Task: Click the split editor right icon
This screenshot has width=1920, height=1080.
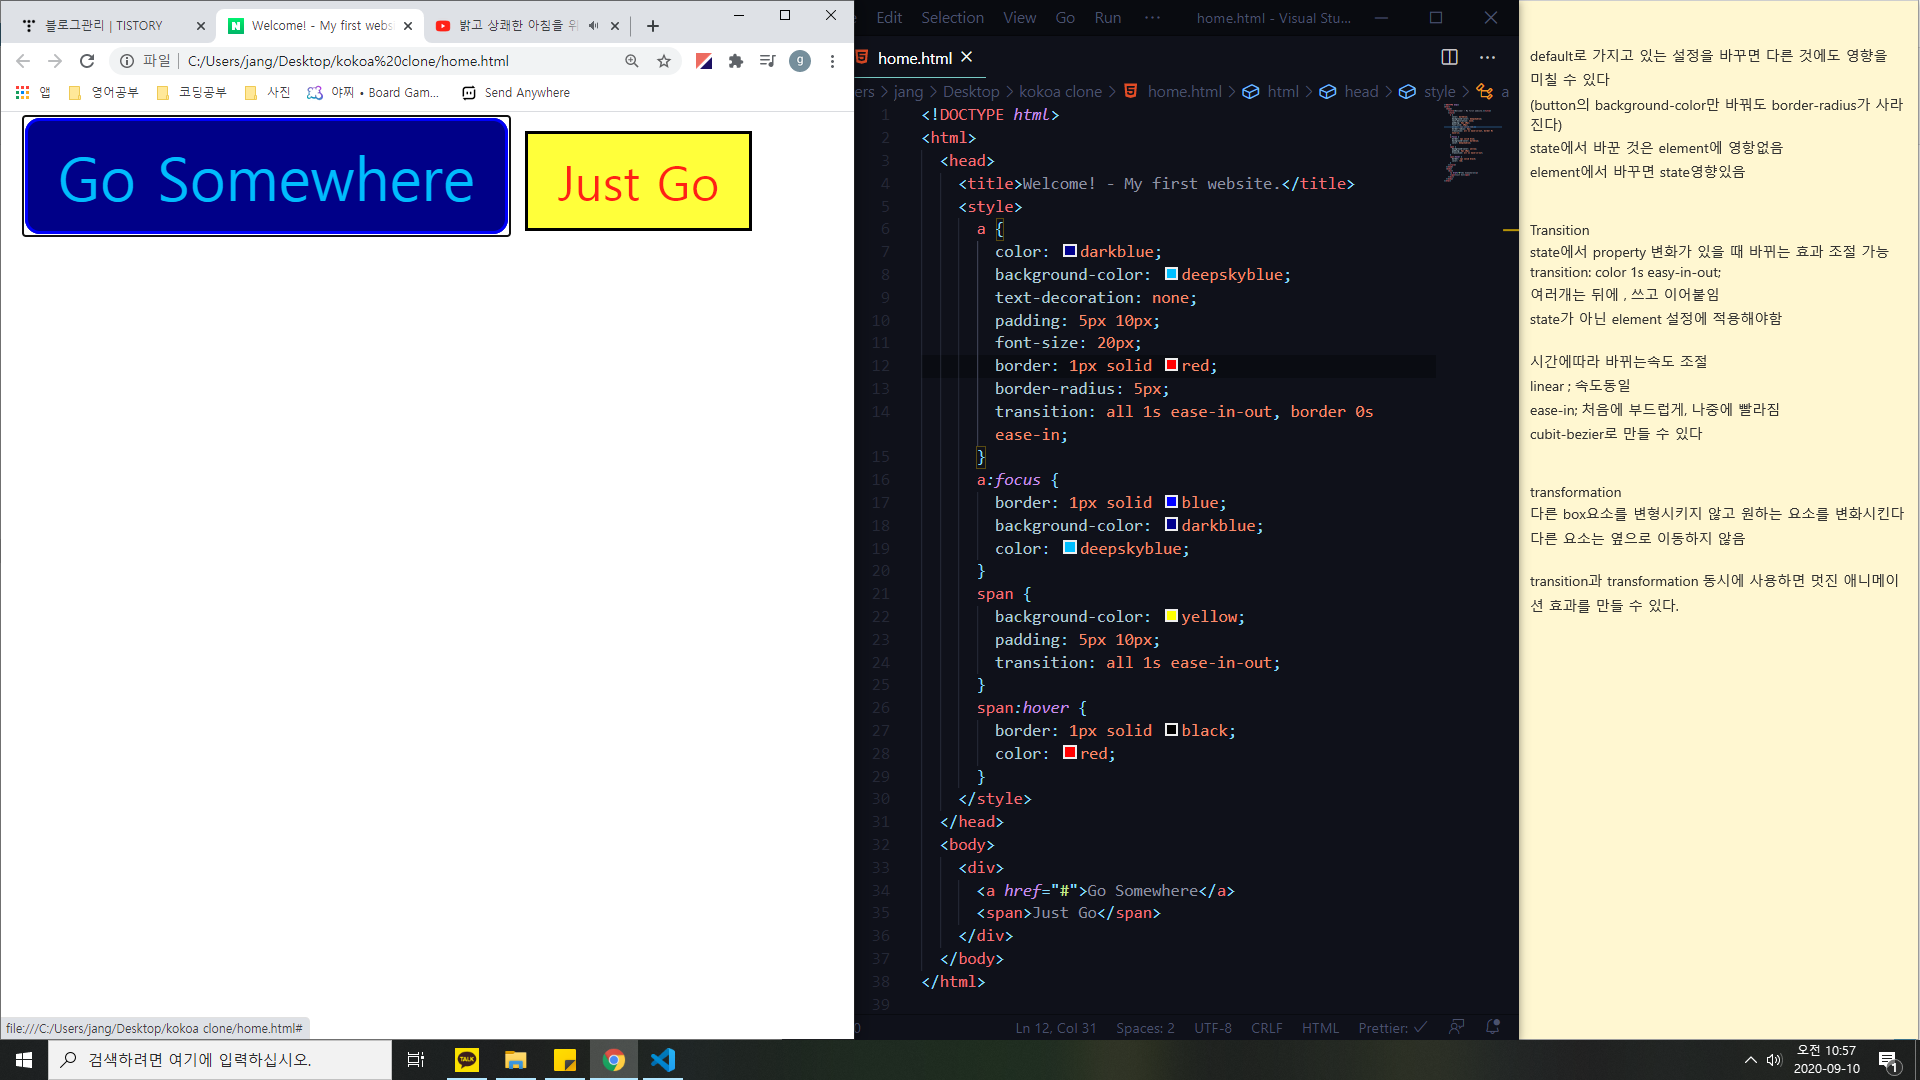Action: [1449, 58]
